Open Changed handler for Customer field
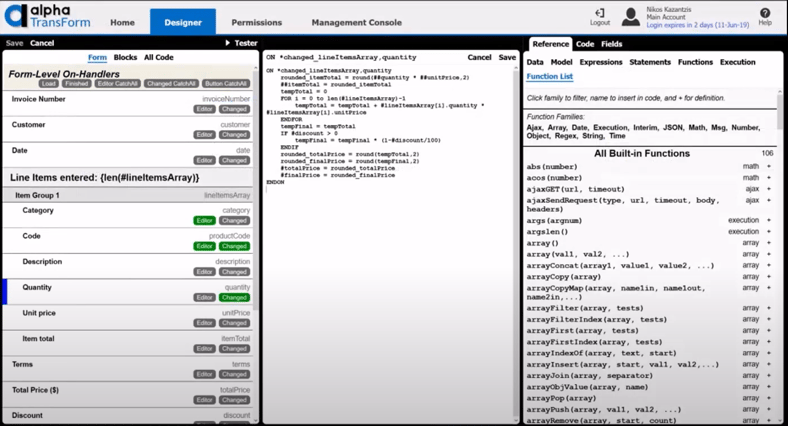 (234, 135)
